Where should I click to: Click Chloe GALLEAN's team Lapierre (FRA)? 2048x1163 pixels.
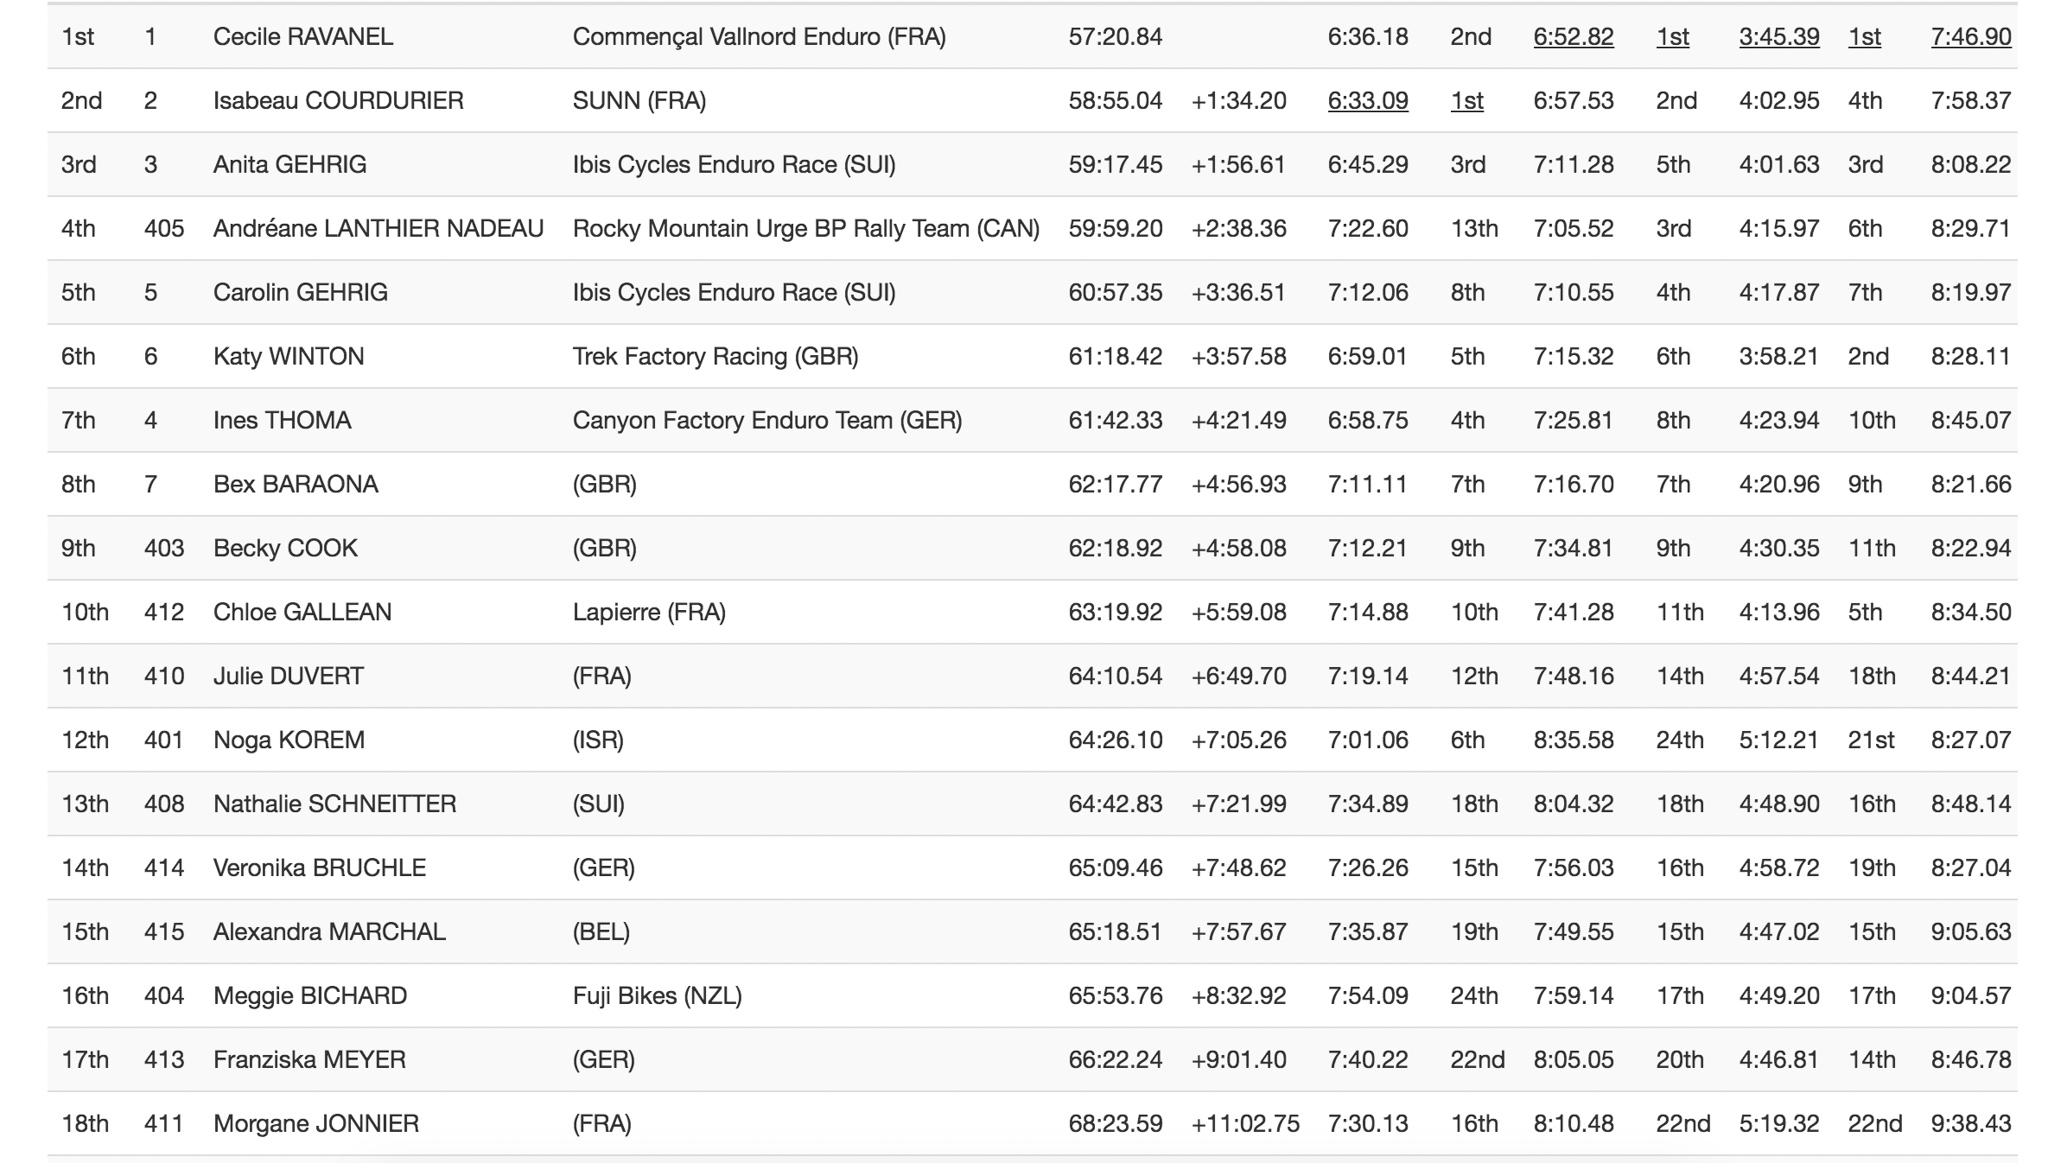pyautogui.click(x=649, y=613)
